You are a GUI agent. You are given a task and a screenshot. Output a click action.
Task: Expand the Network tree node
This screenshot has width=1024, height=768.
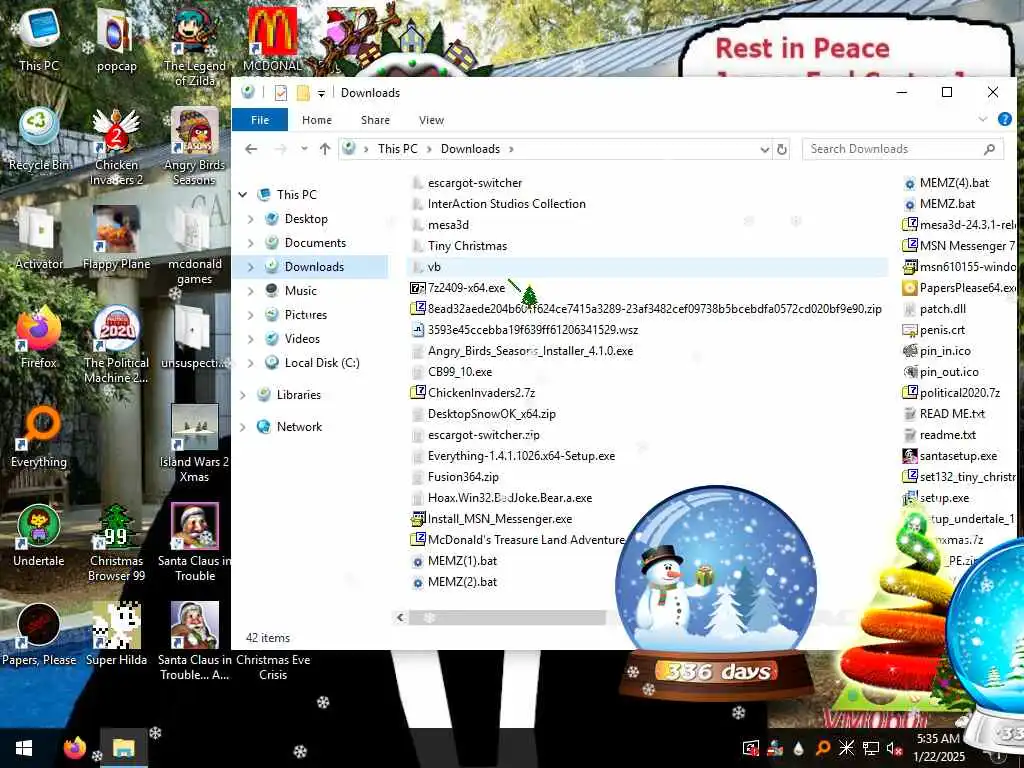(243, 426)
